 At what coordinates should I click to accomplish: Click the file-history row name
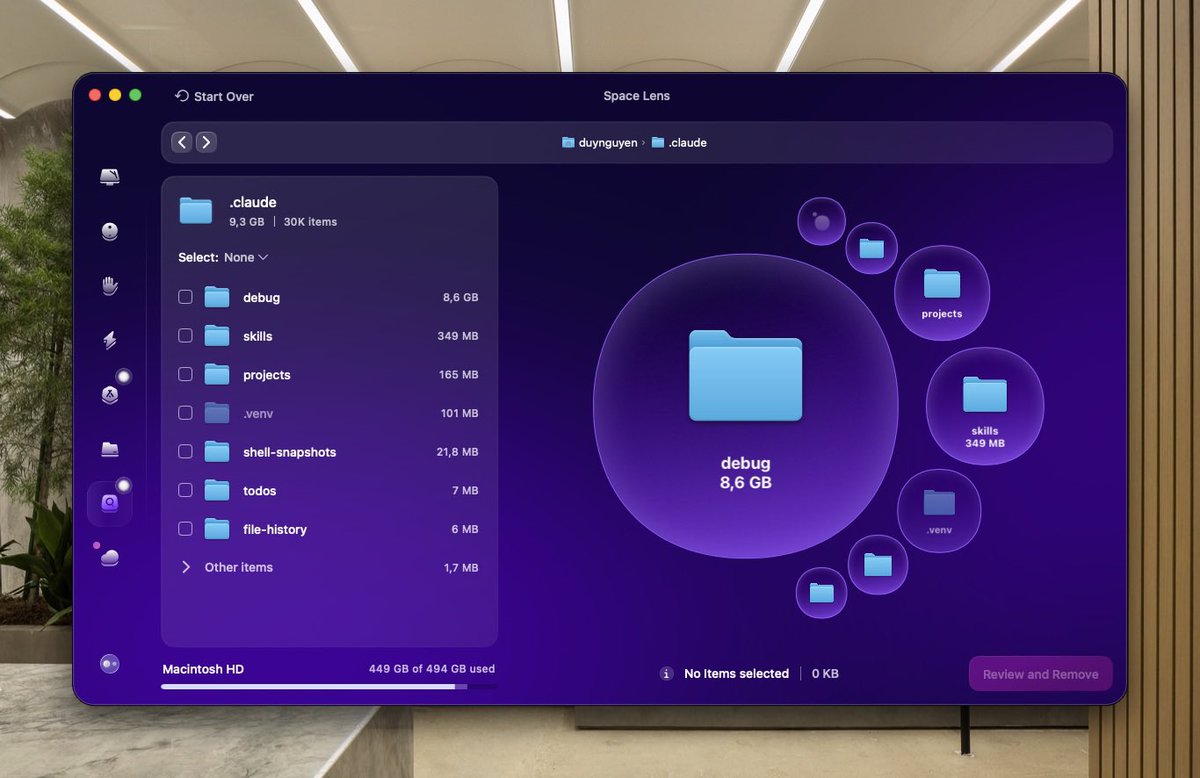tap(275, 529)
